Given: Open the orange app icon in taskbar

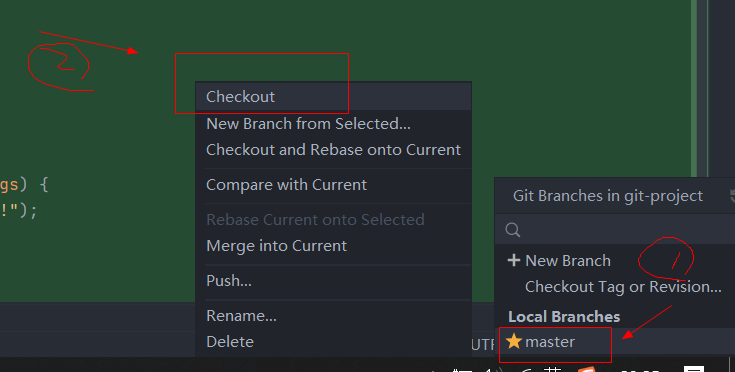Looking at the screenshot, I should [x=586, y=369].
